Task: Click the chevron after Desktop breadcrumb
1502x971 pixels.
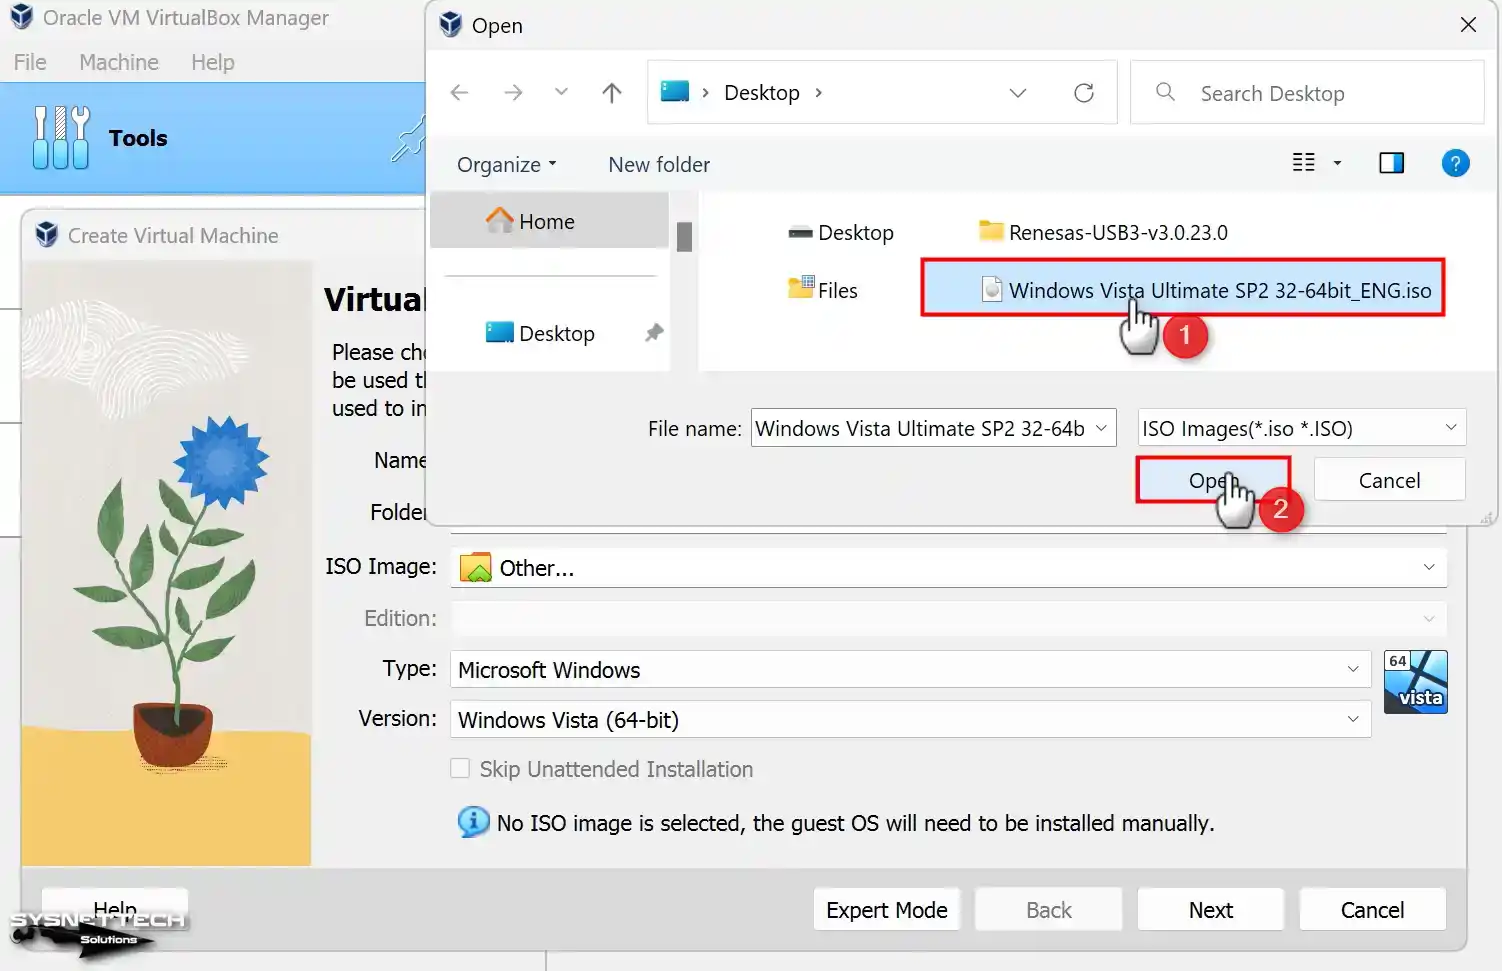Action: click(819, 93)
